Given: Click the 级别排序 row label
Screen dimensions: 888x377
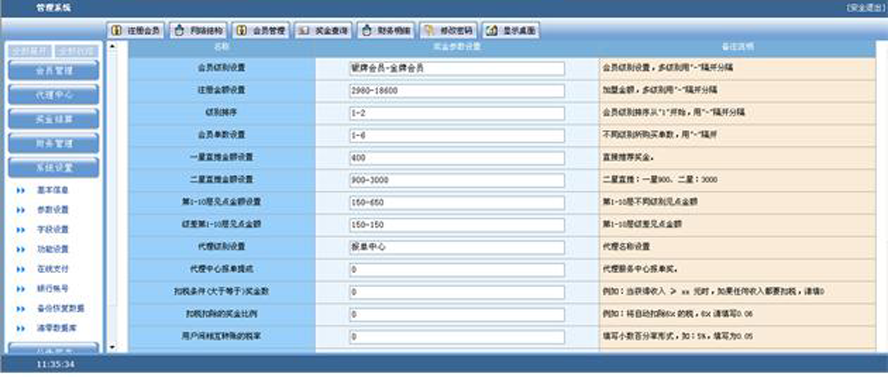Looking at the screenshot, I should [221, 113].
